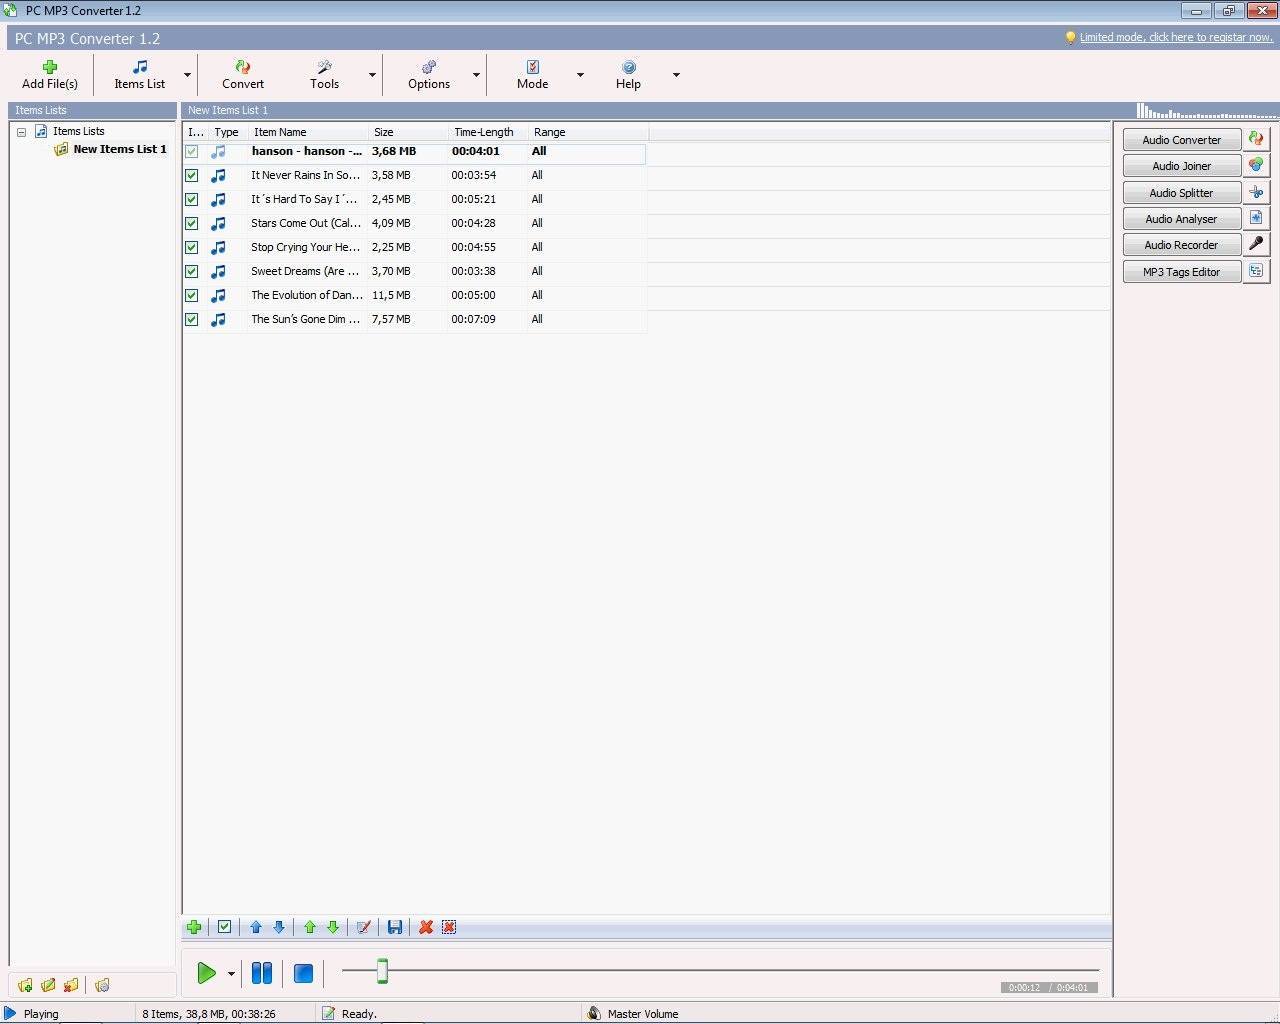This screenshot has height=1024, width=1280.
Task: Open the Items List toolbar button
Action: coord(139,75)
